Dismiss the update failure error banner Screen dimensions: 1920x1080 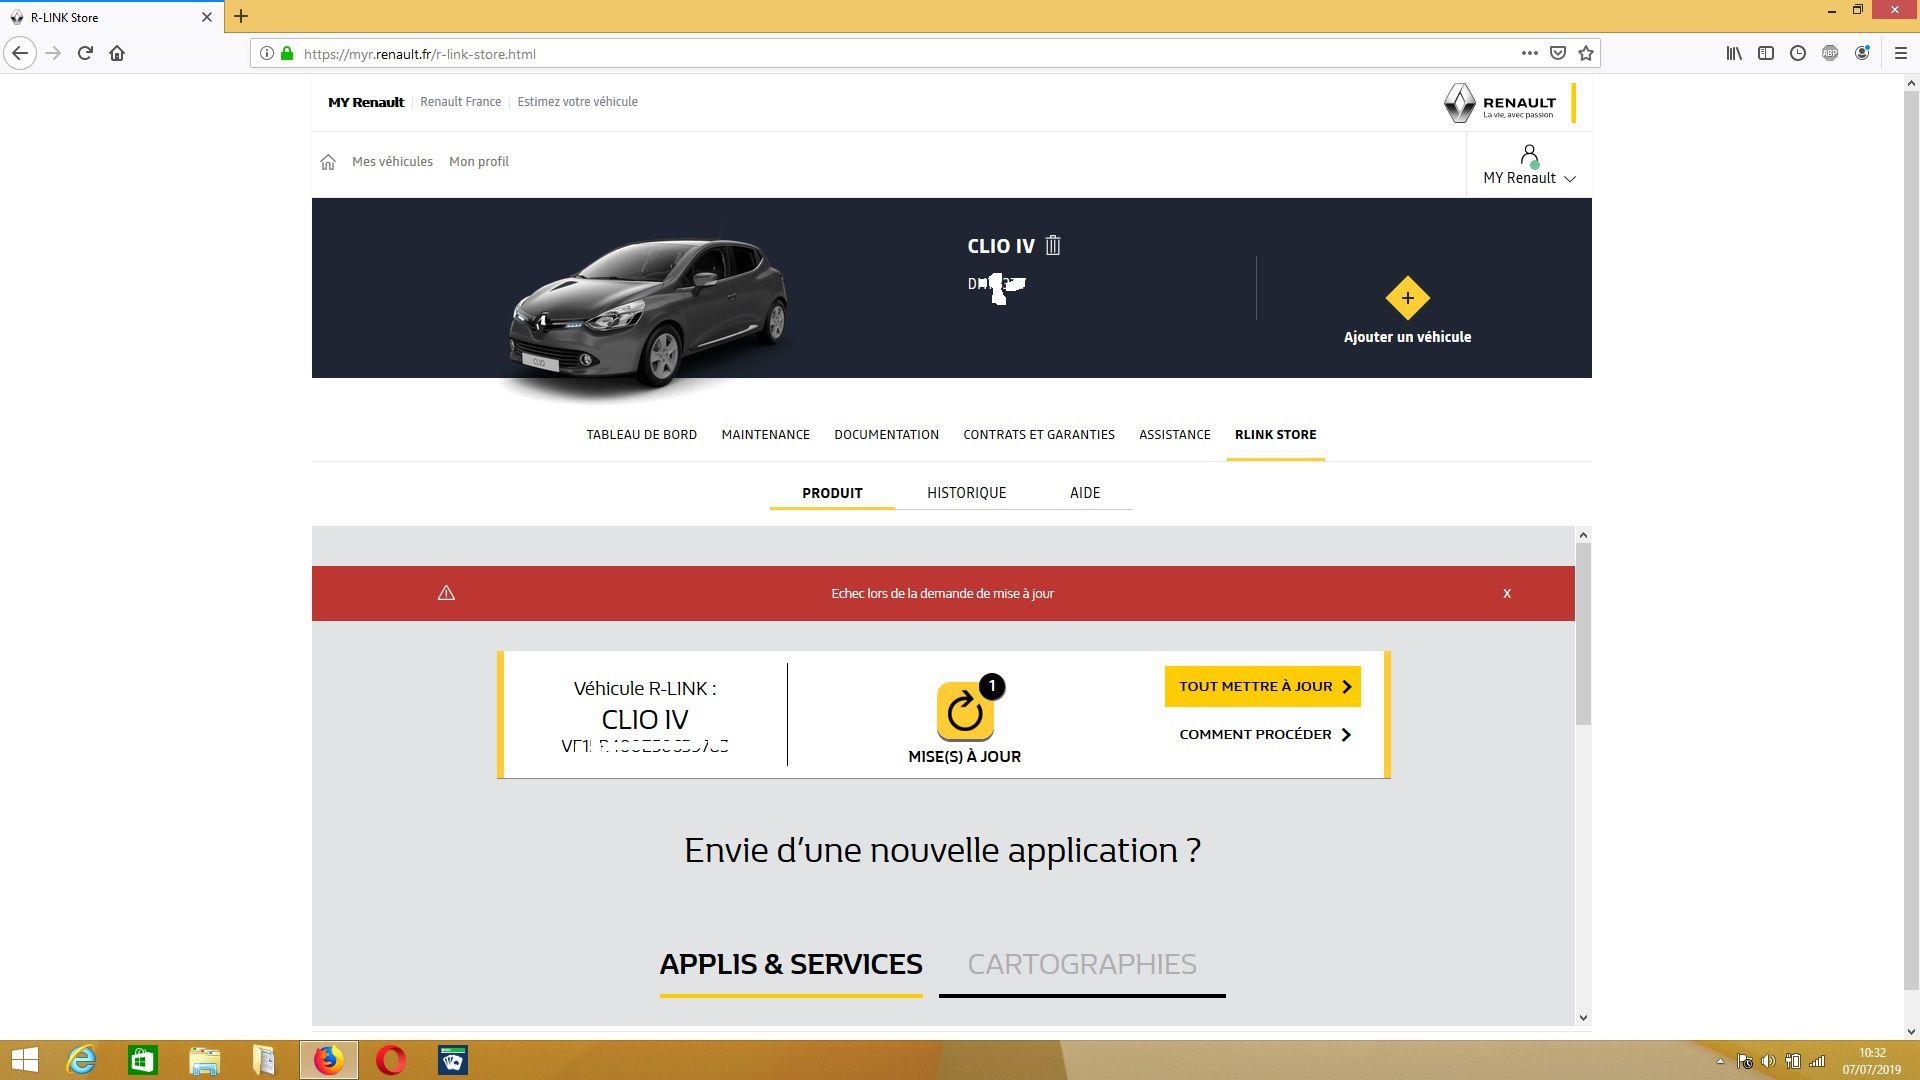click(x=1507, y=594)
